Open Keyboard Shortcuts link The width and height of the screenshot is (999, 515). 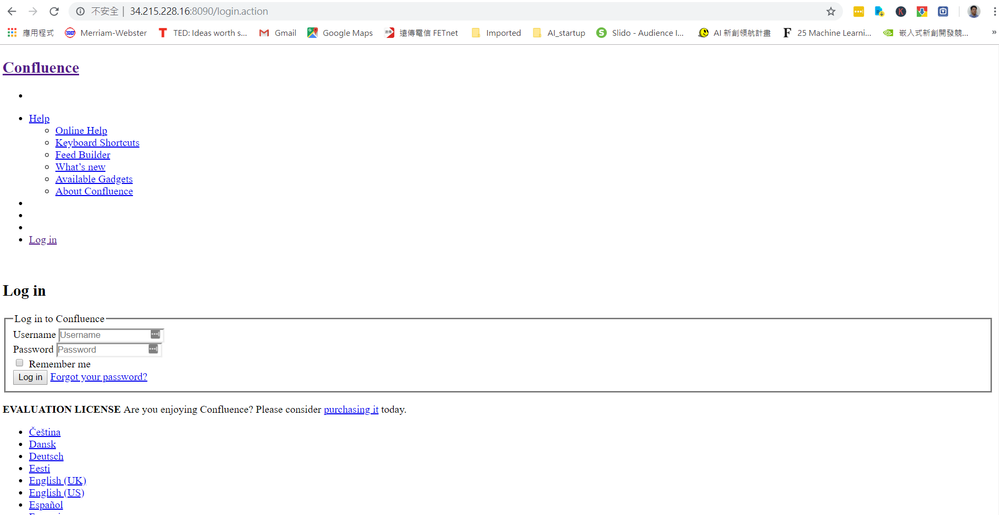(97, 143)
